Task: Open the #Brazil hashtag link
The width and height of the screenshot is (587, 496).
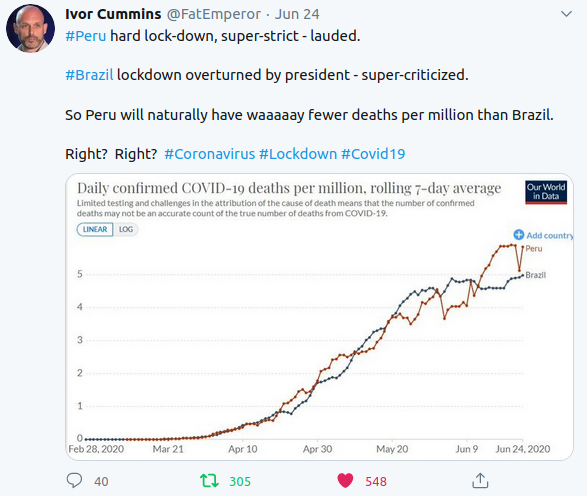Action: click(x=89, y=75)
